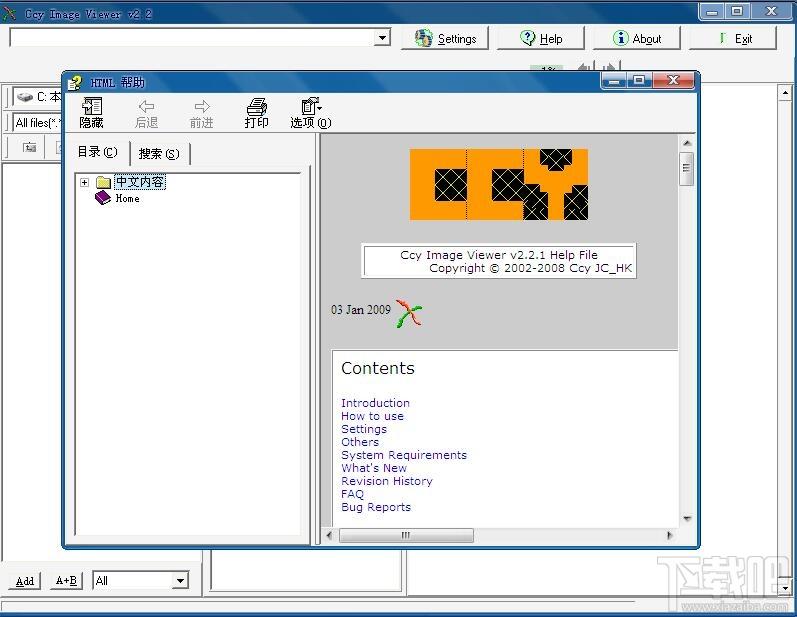This screenshot has height=617, width=797.
Task: Click the Ccy orange logo image
Action: tap(499, 184)
